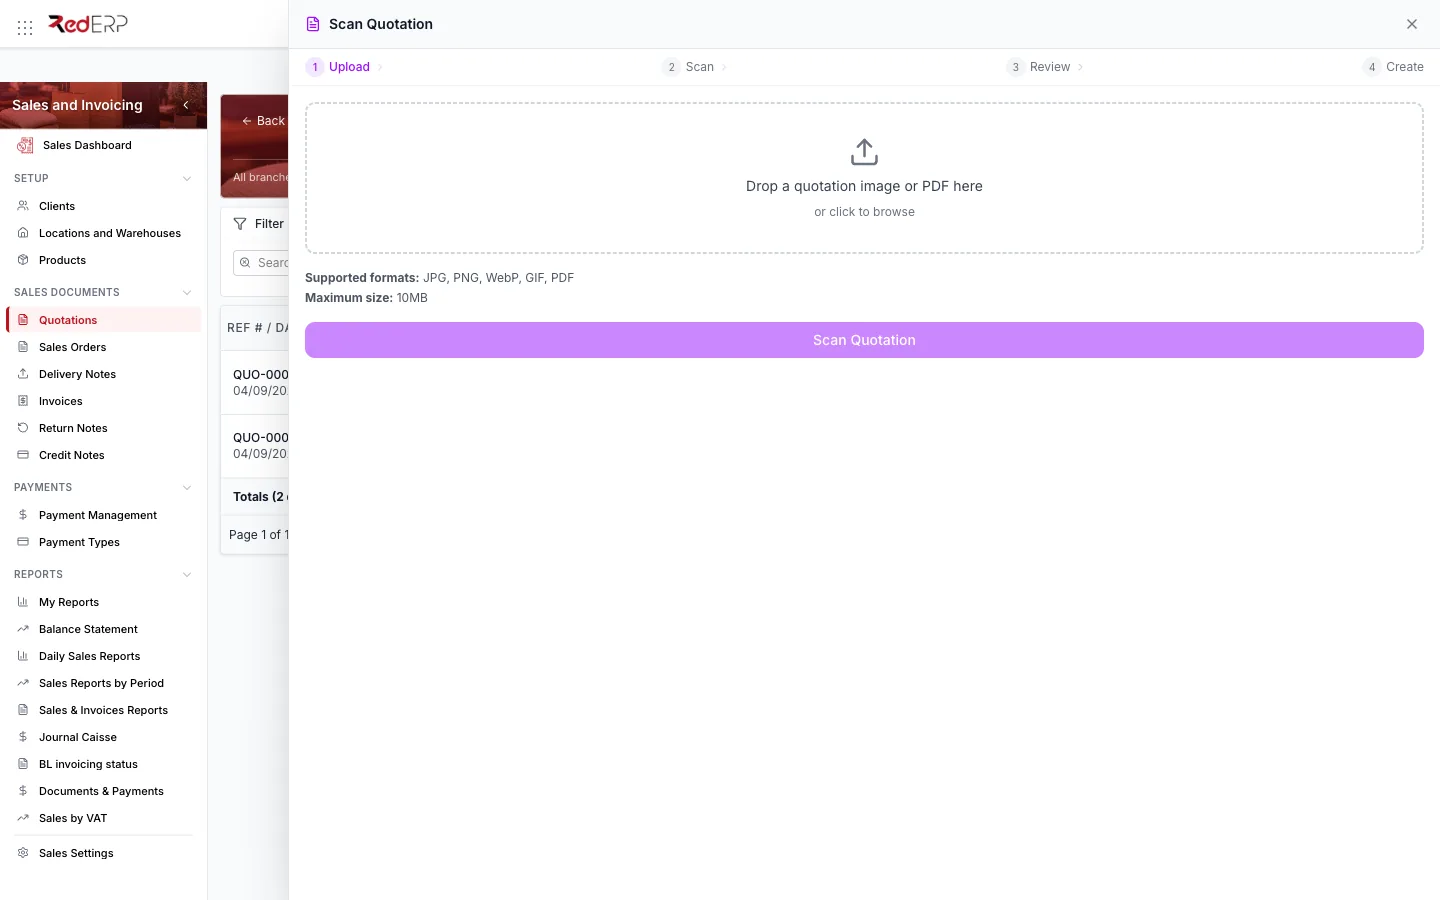1440x900 pixels.
Task: Click the Delivery Notes upload icon
Action: pos(23,374)
